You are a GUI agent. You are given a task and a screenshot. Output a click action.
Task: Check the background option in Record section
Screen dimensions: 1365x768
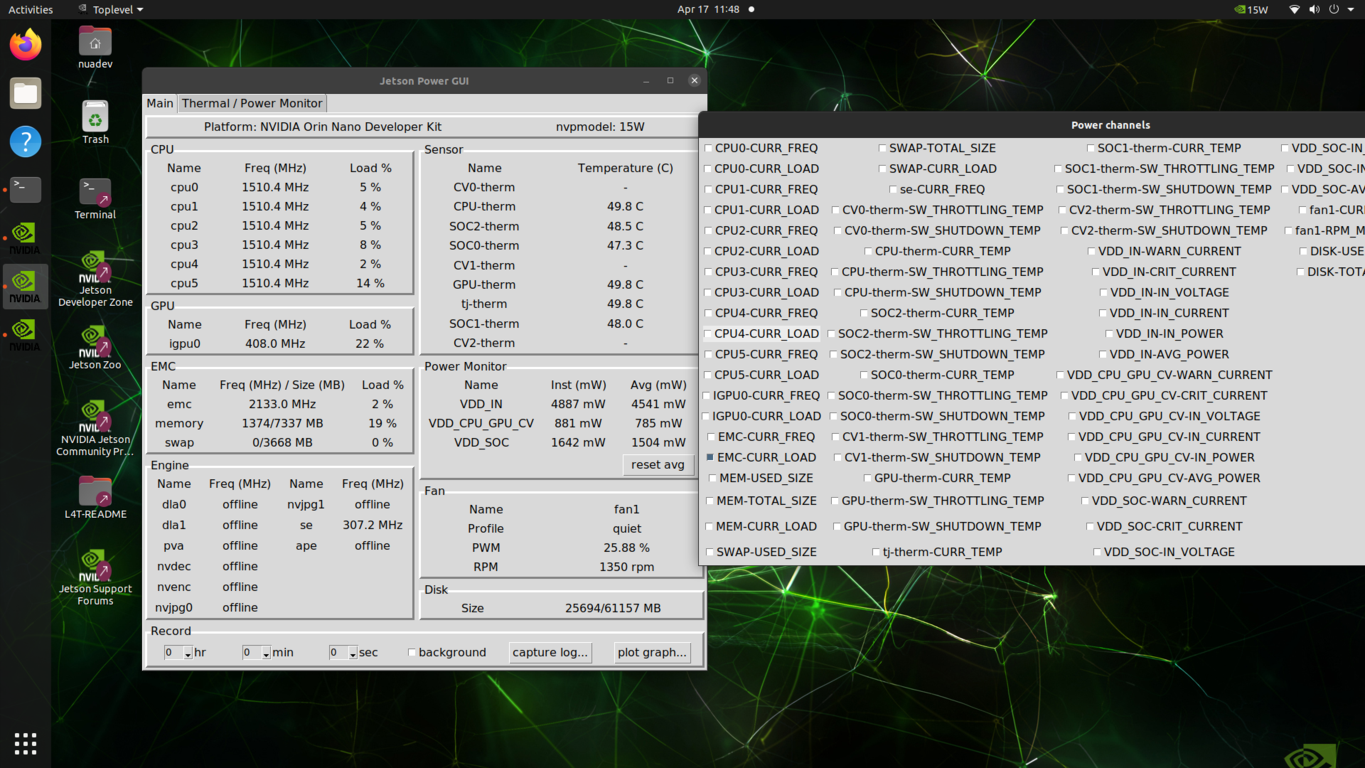411,651
